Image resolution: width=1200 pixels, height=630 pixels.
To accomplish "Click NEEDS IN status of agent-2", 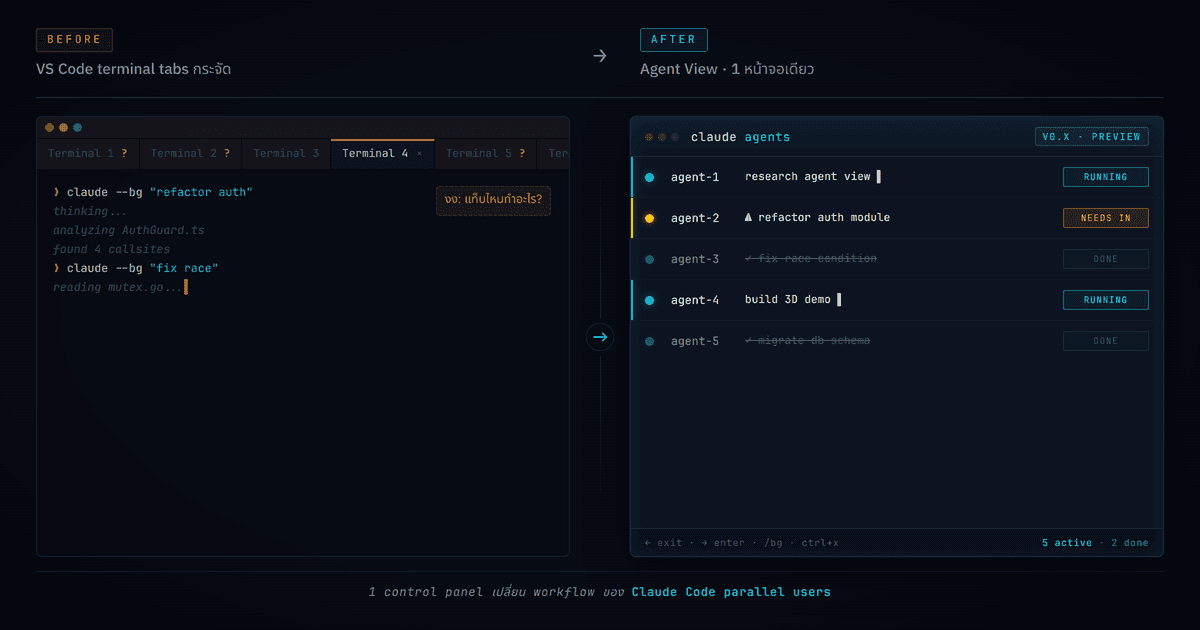I will (x=1105, y=218).
